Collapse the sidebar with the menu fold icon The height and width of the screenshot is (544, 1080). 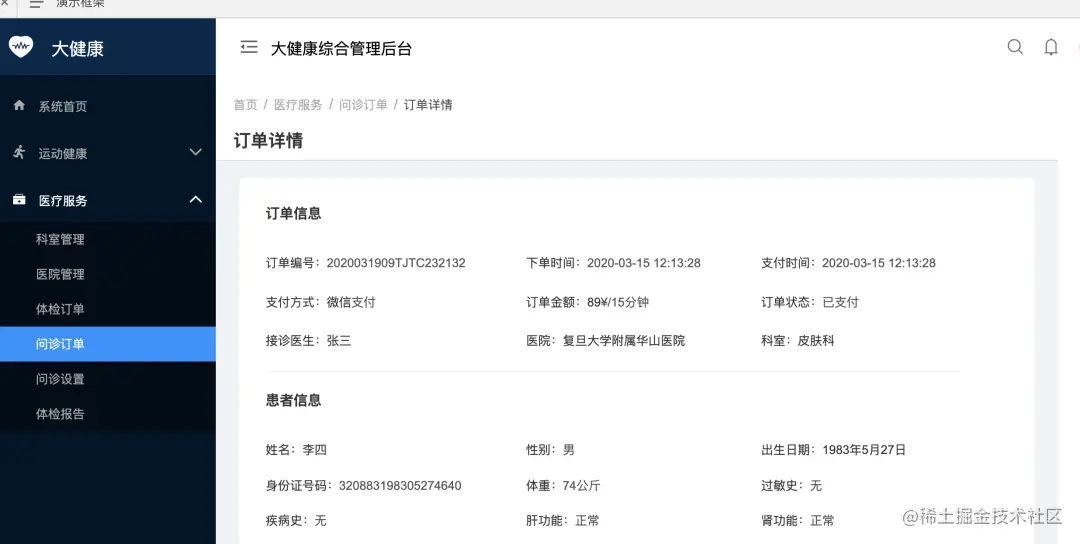pos(249,47)
